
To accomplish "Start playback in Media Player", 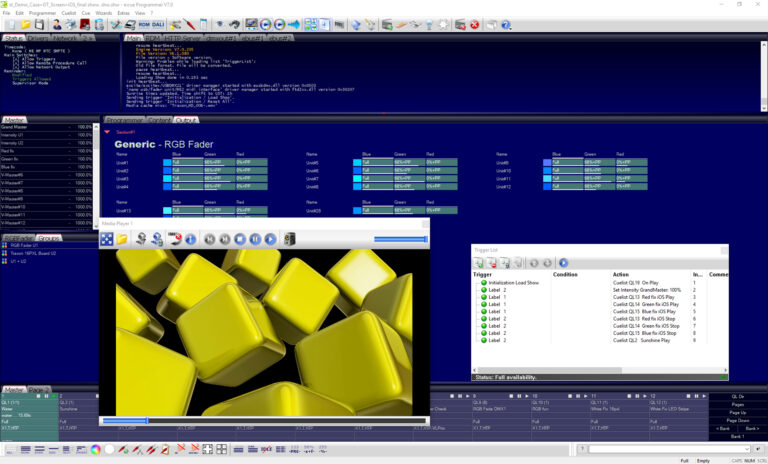I will [x=270, y=239].
